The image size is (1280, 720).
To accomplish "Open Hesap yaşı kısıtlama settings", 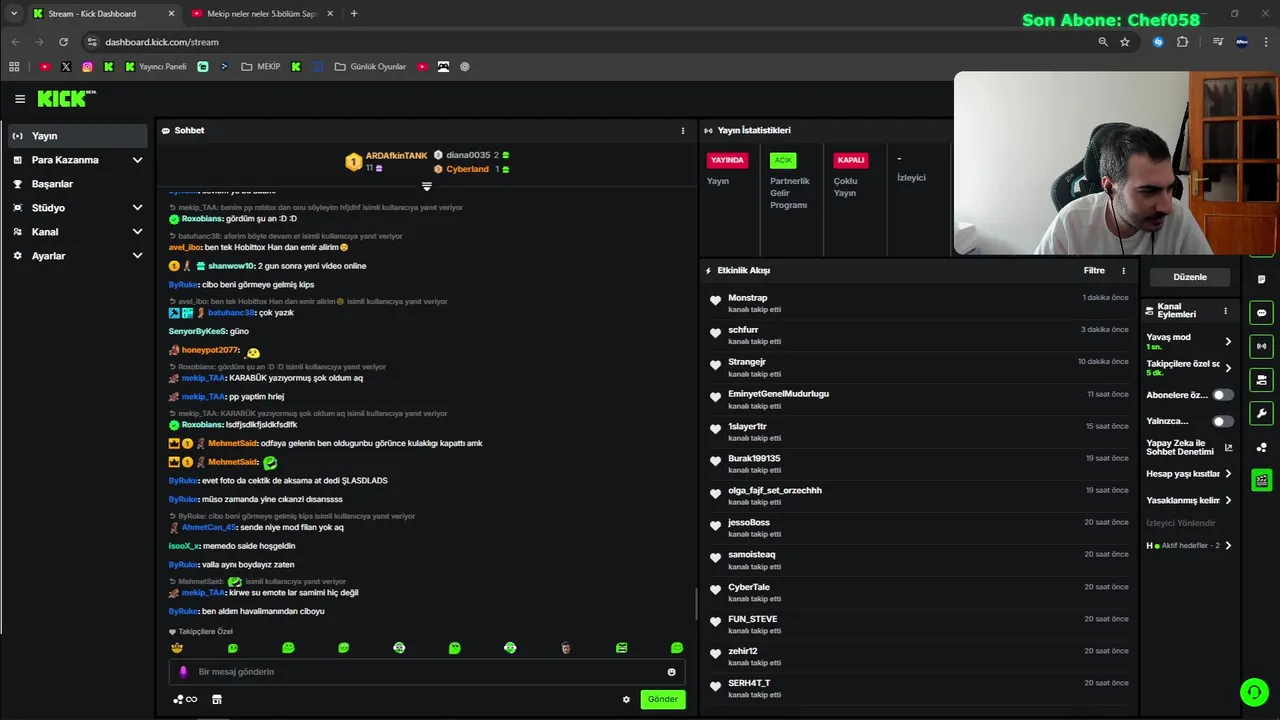I will [1189, 474].
